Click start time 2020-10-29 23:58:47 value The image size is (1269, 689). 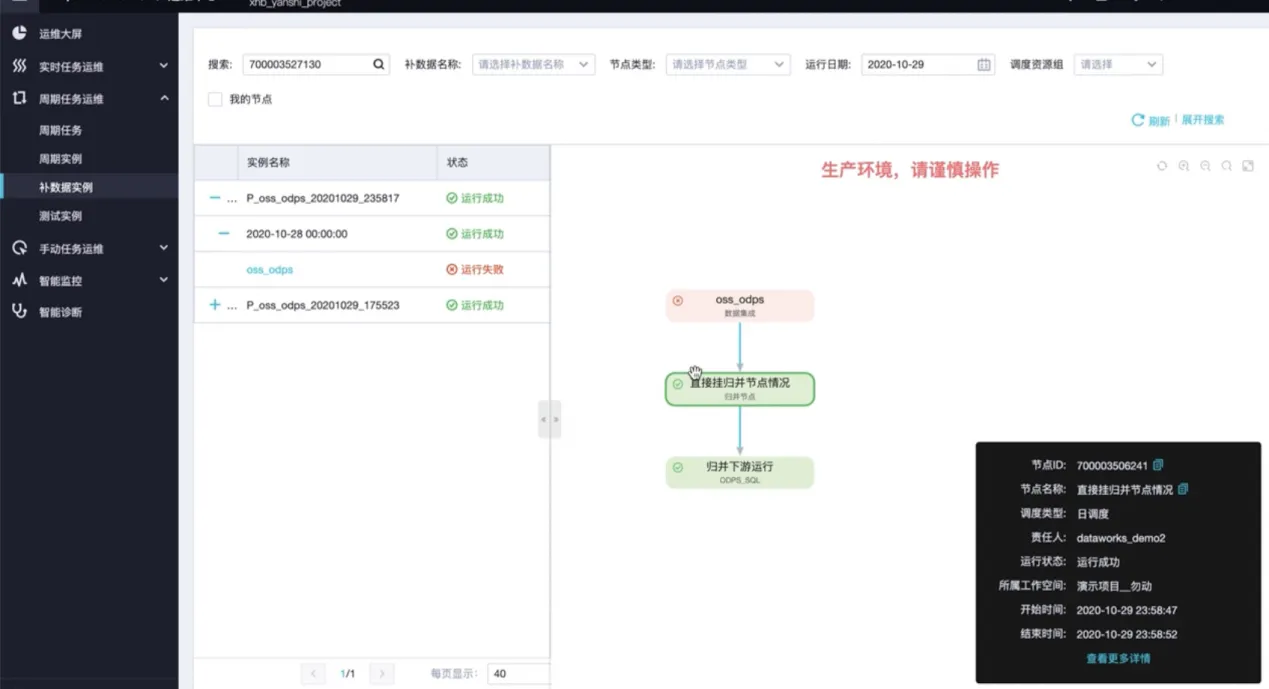[1126, 610]
